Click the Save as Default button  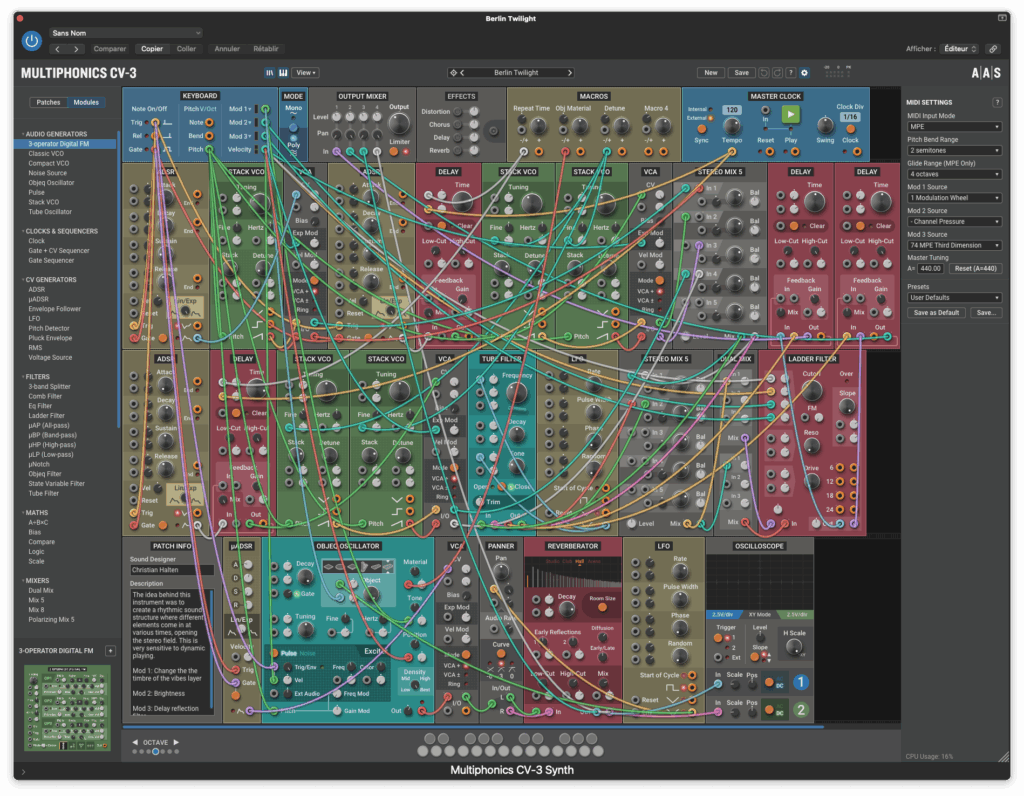[937, 312]
